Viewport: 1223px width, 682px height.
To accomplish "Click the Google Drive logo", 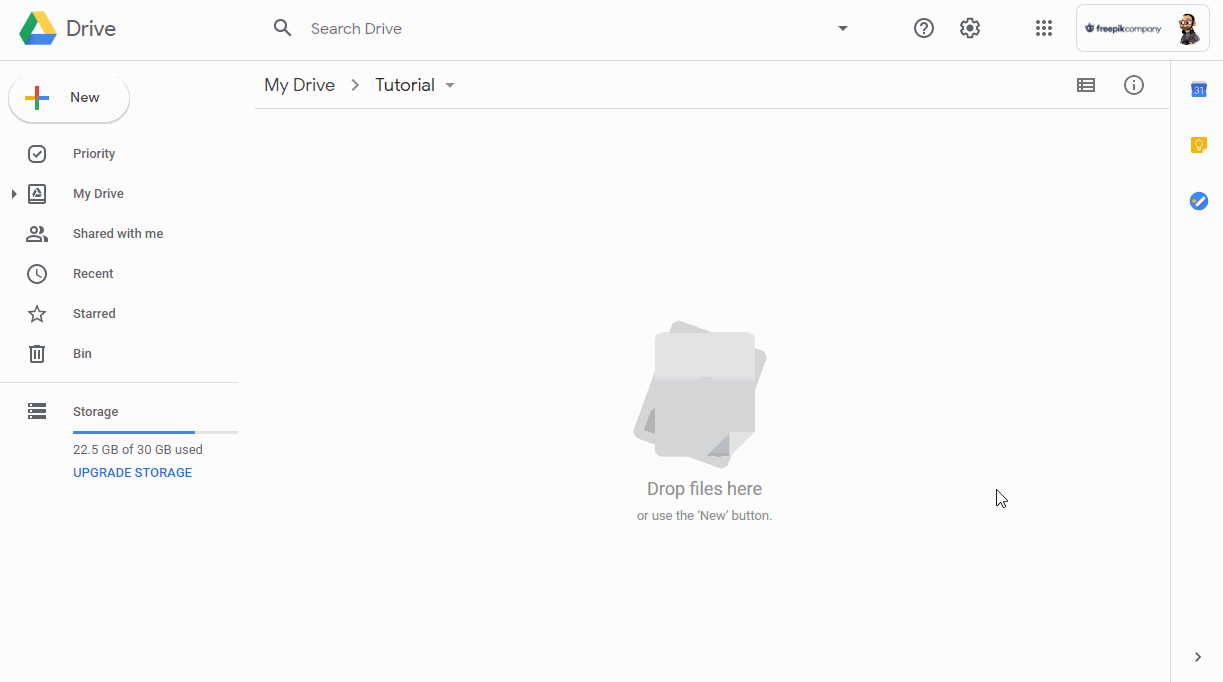I will click(x=38, y=28).
